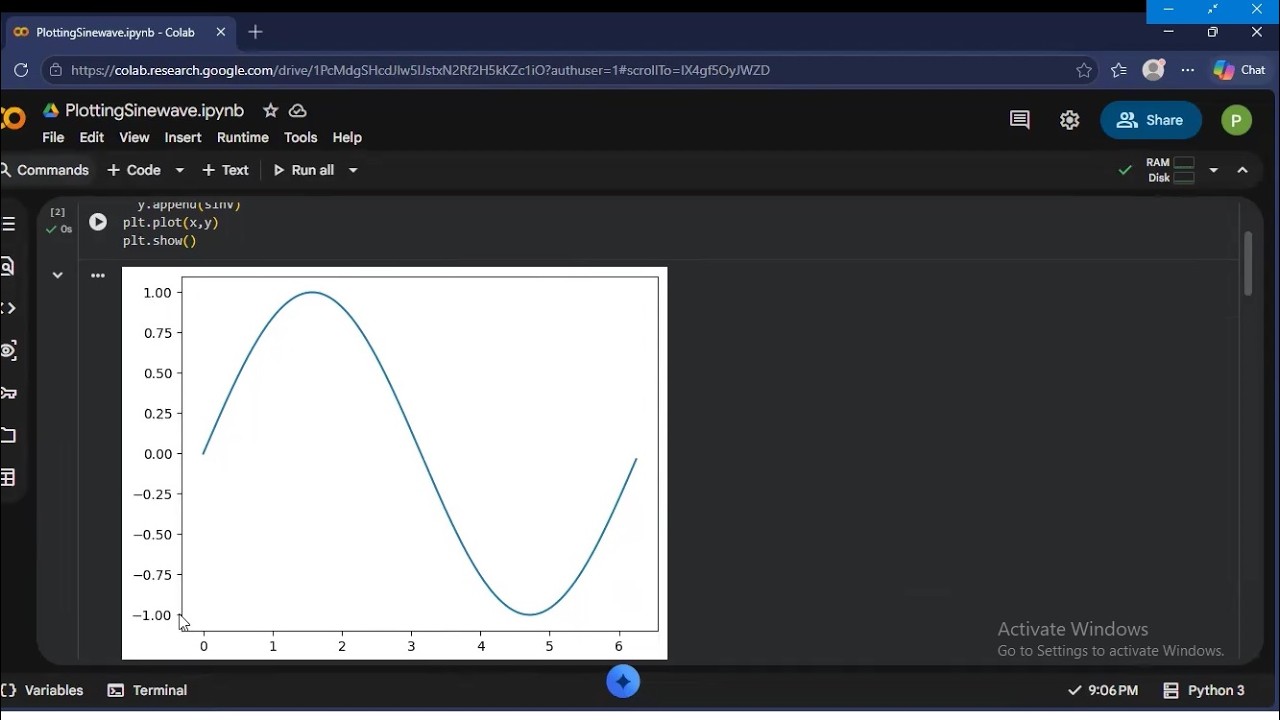The height and width of the screenshot is (720, 1280).
Task: Click Run all
Action: (x=304, y=170)
